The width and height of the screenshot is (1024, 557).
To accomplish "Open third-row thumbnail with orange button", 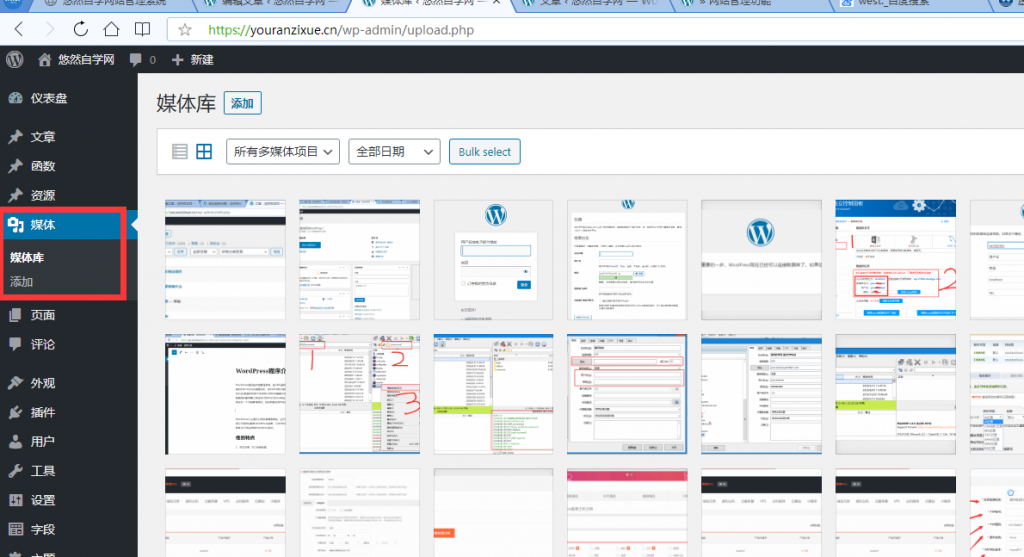I will coord(494,513).
